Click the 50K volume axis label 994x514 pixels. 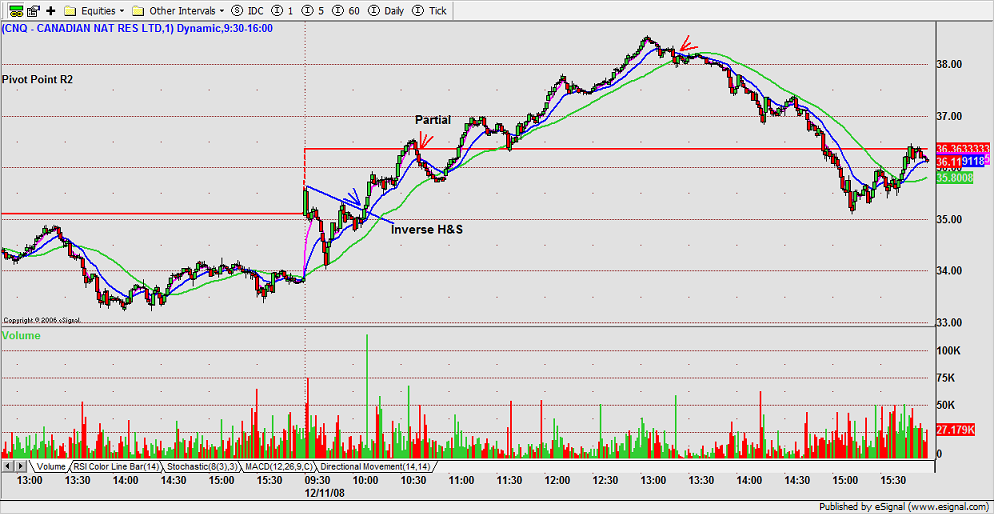pos(945,404)
